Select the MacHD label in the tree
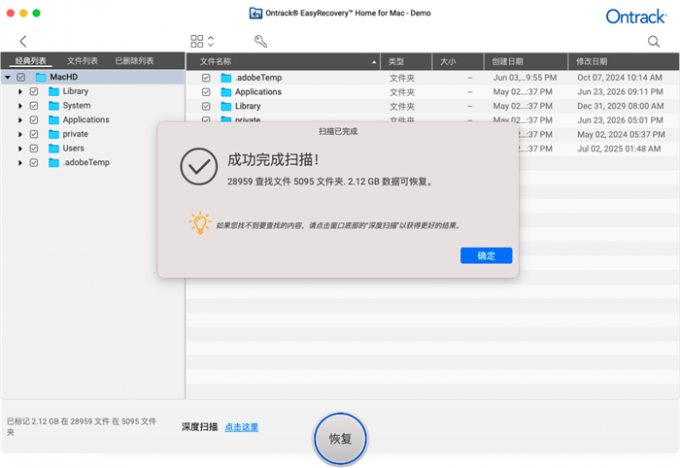680x468 pixels. 64,77
